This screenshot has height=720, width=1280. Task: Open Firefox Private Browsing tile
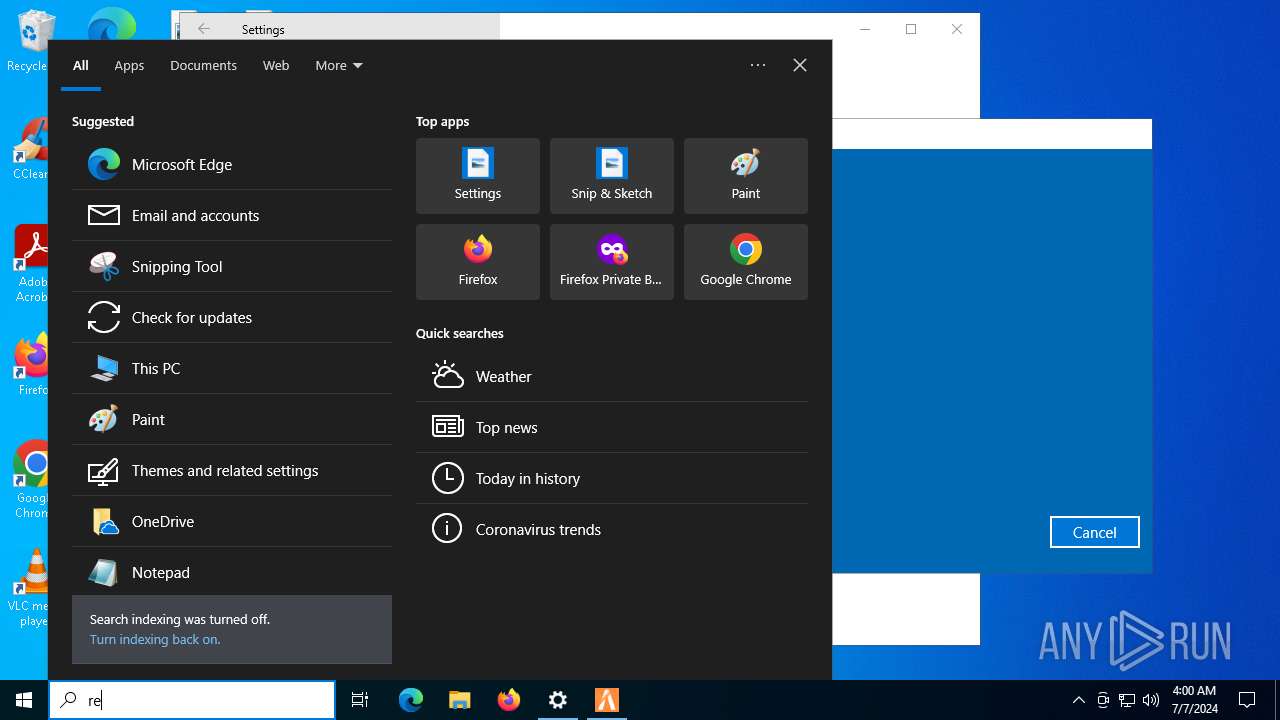[x=612, y=262]
